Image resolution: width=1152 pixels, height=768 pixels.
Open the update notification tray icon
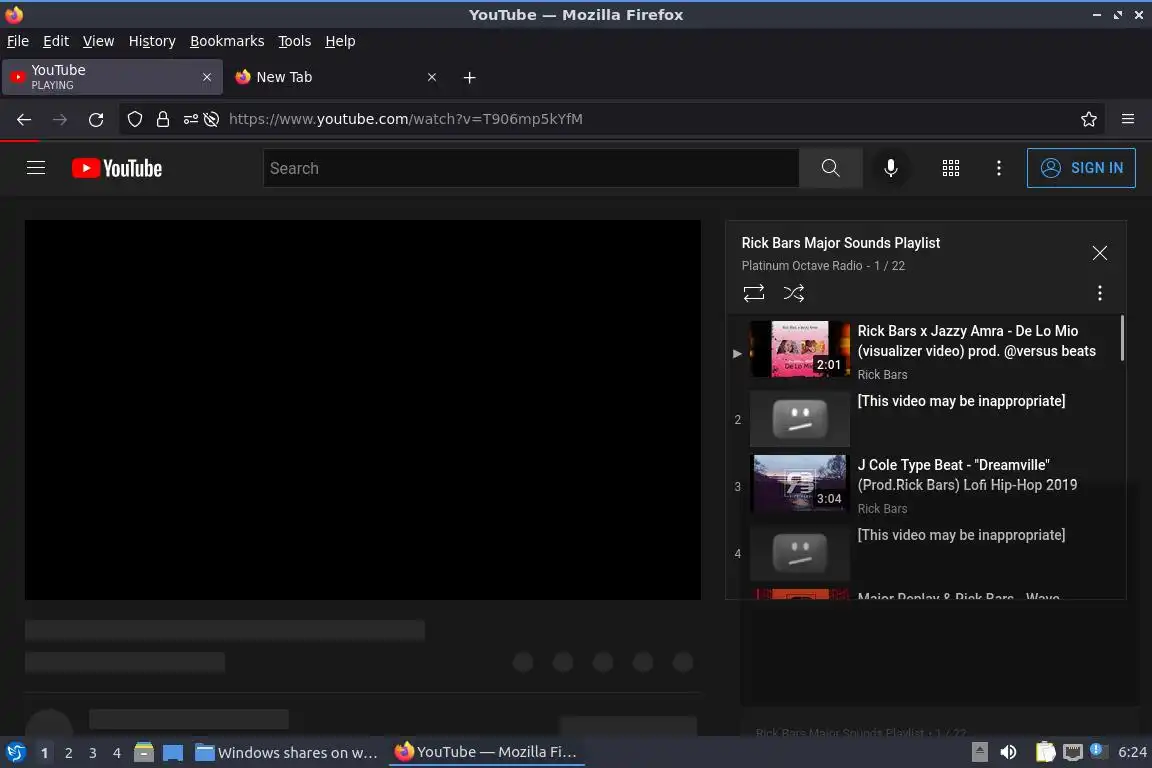(1096, 750)
